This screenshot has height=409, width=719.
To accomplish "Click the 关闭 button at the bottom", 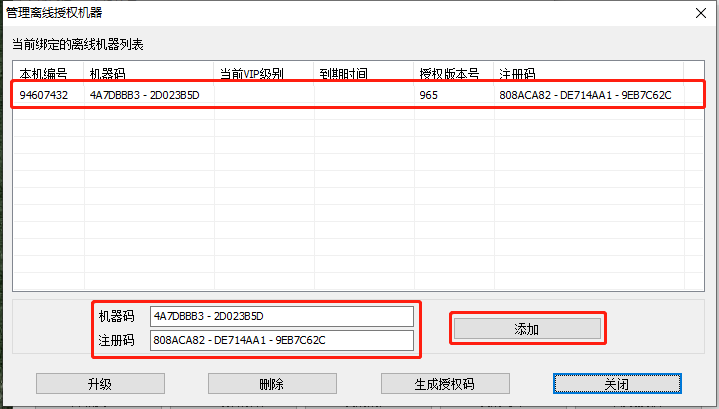I will point(617,384).
